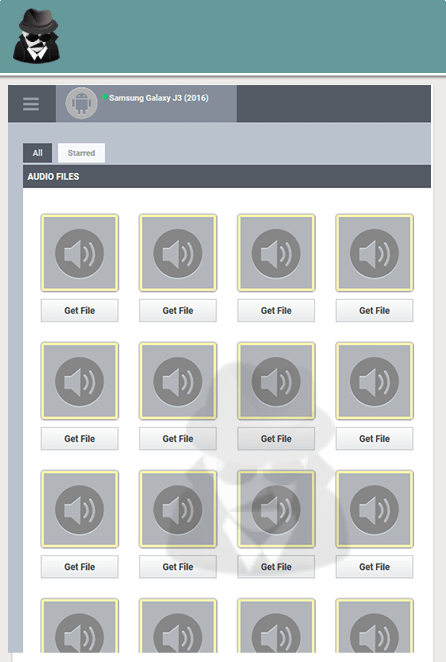
Task: Open the third audio thumbnail in the top row
Action: pyautogui.click(x=276, y=253)
